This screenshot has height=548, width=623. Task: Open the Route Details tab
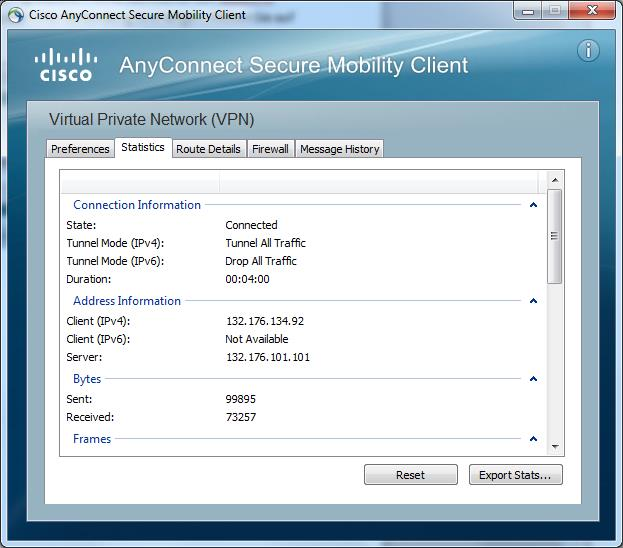point(208,149)
